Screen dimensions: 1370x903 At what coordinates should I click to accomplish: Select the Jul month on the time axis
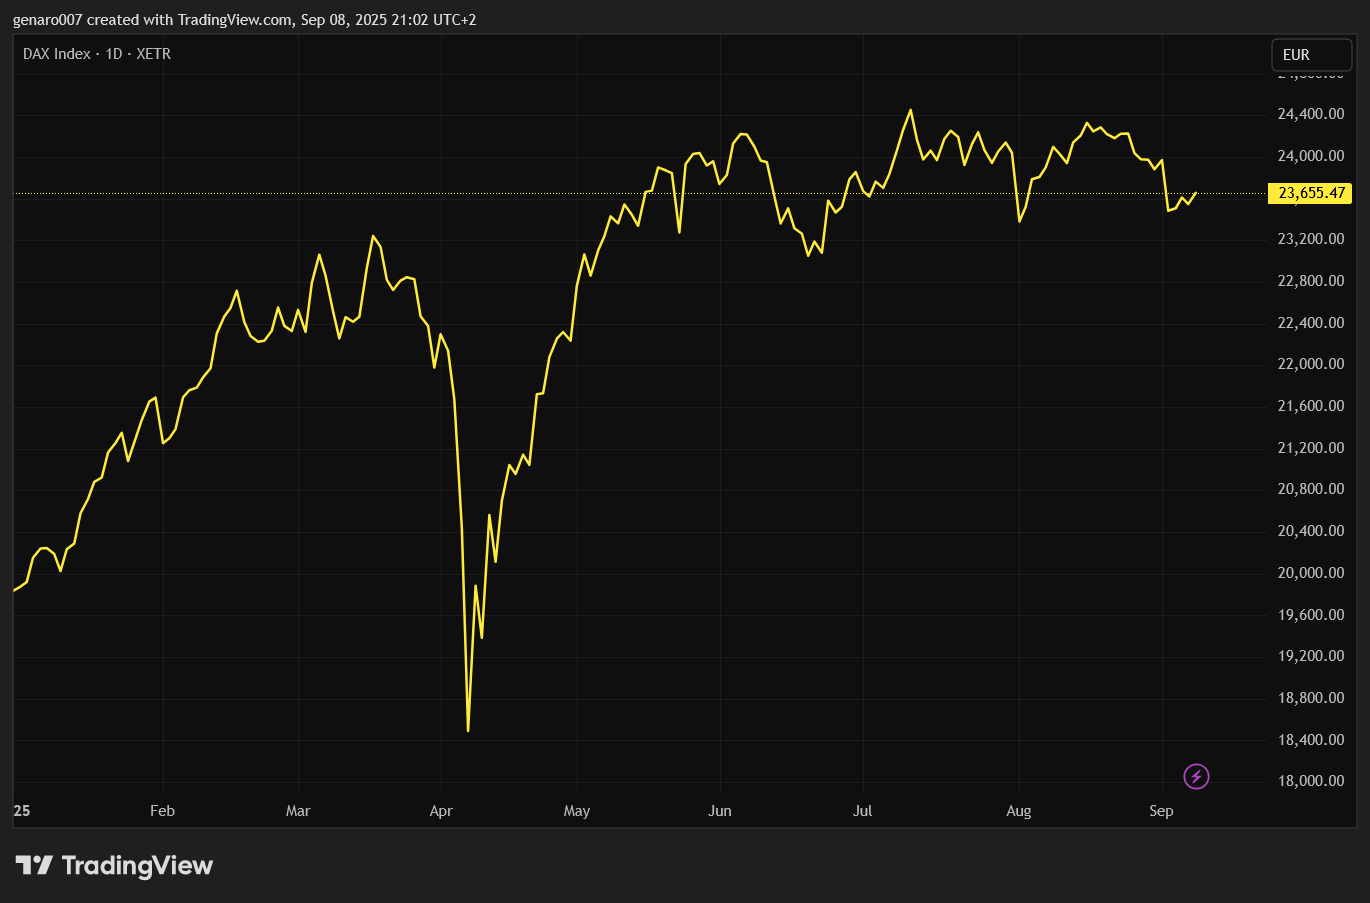[x=862, y=811]
